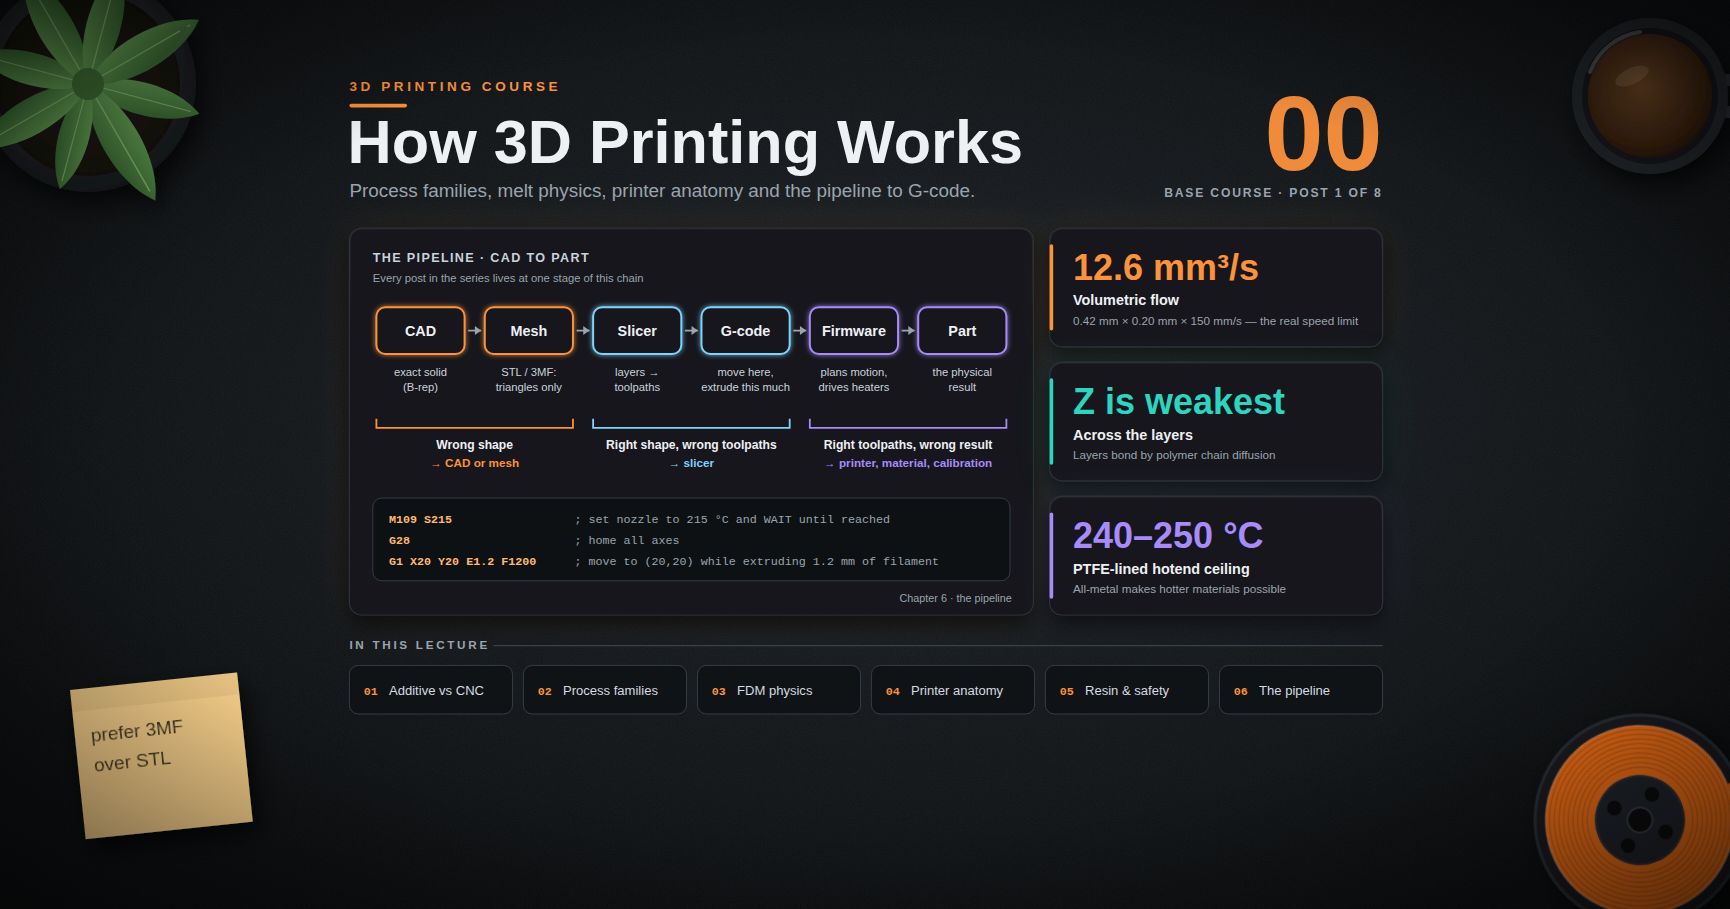Click the 12.6 mm³/s volumetric flow card
The height and width of the screenshot is (909, 1730).
point(1216,288)
